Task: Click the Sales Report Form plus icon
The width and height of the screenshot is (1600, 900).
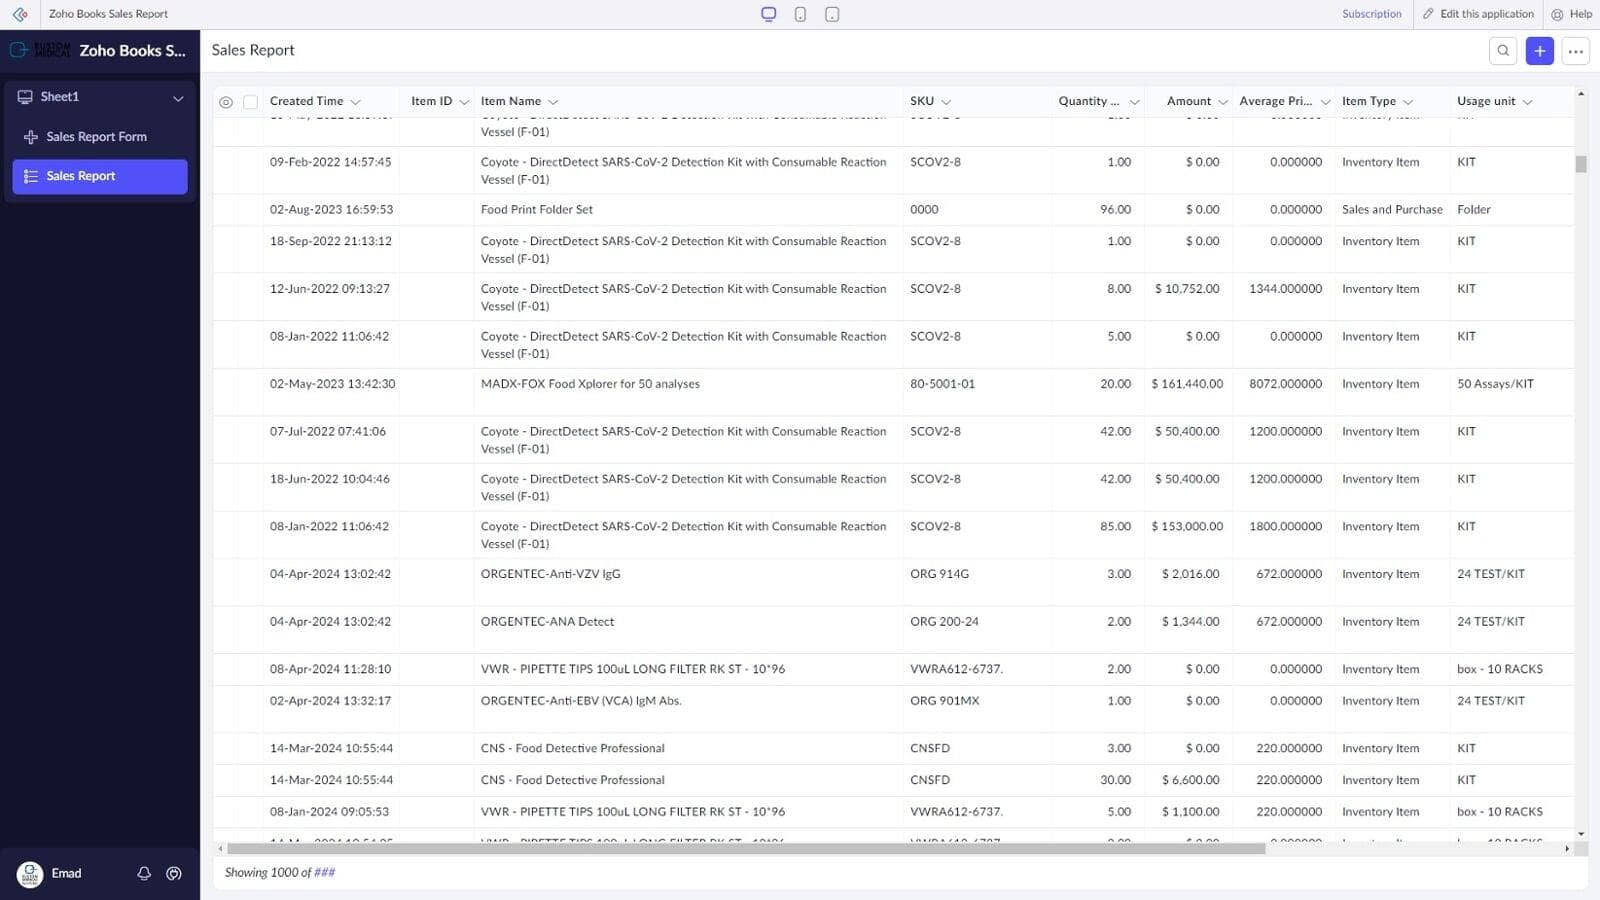Action: coord(31,137)
